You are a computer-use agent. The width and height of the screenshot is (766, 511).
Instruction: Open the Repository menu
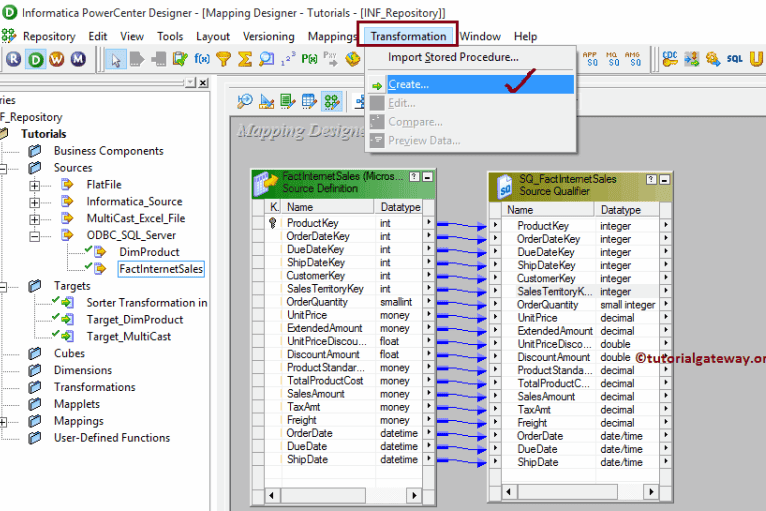tap(49, 37)
